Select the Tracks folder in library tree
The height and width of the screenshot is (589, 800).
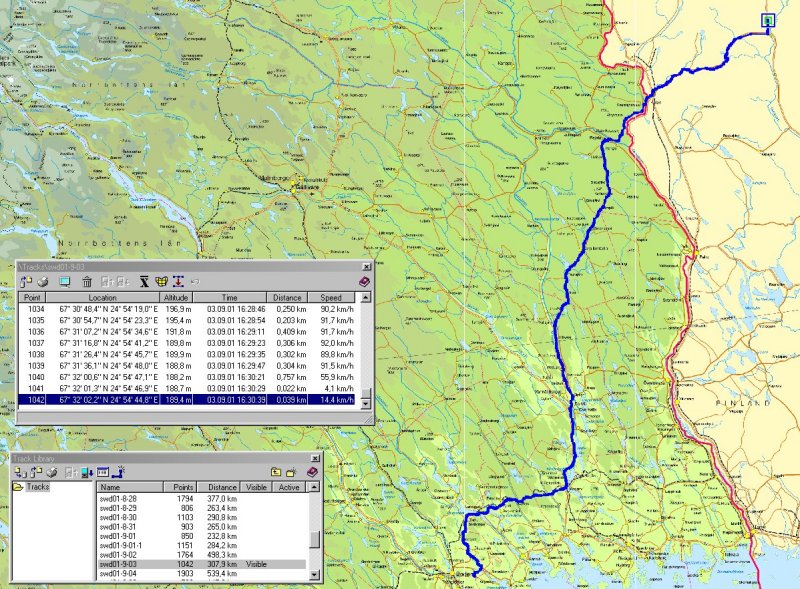[37, 487]
